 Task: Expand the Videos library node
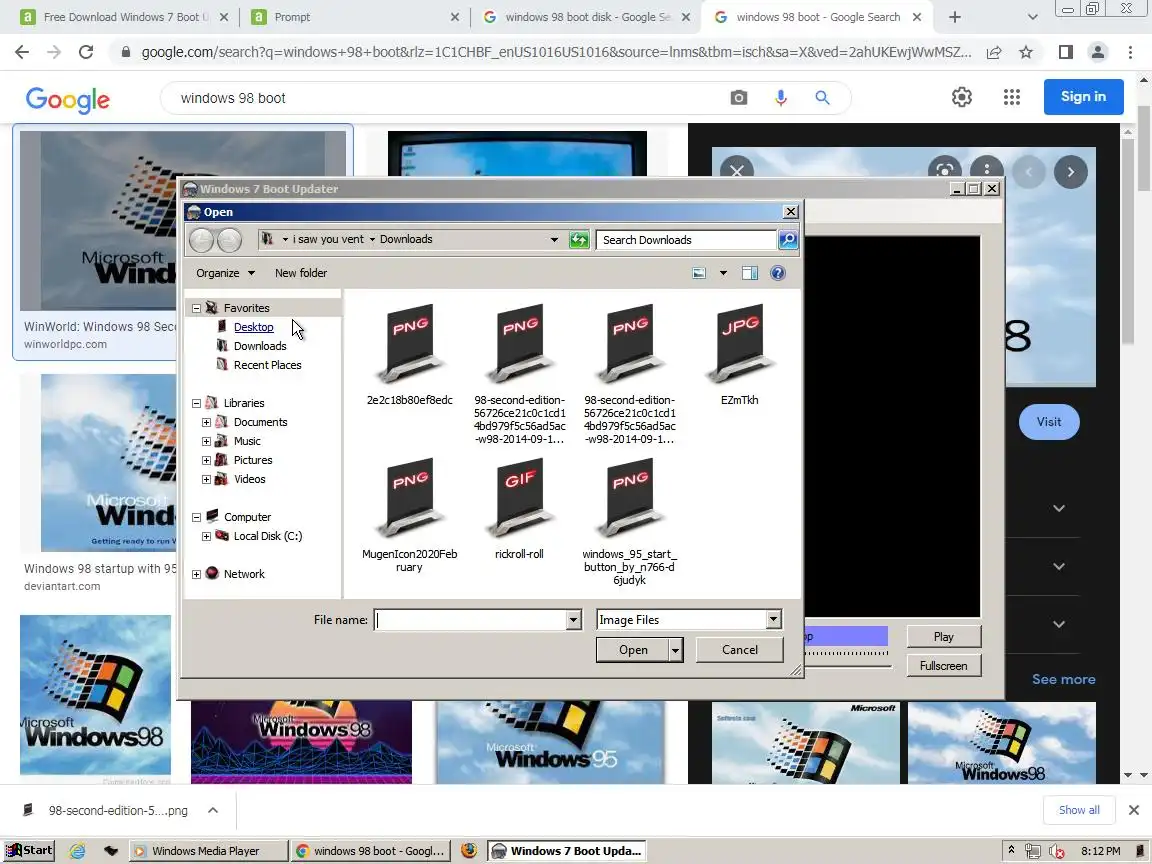click(x=206, y=480)
